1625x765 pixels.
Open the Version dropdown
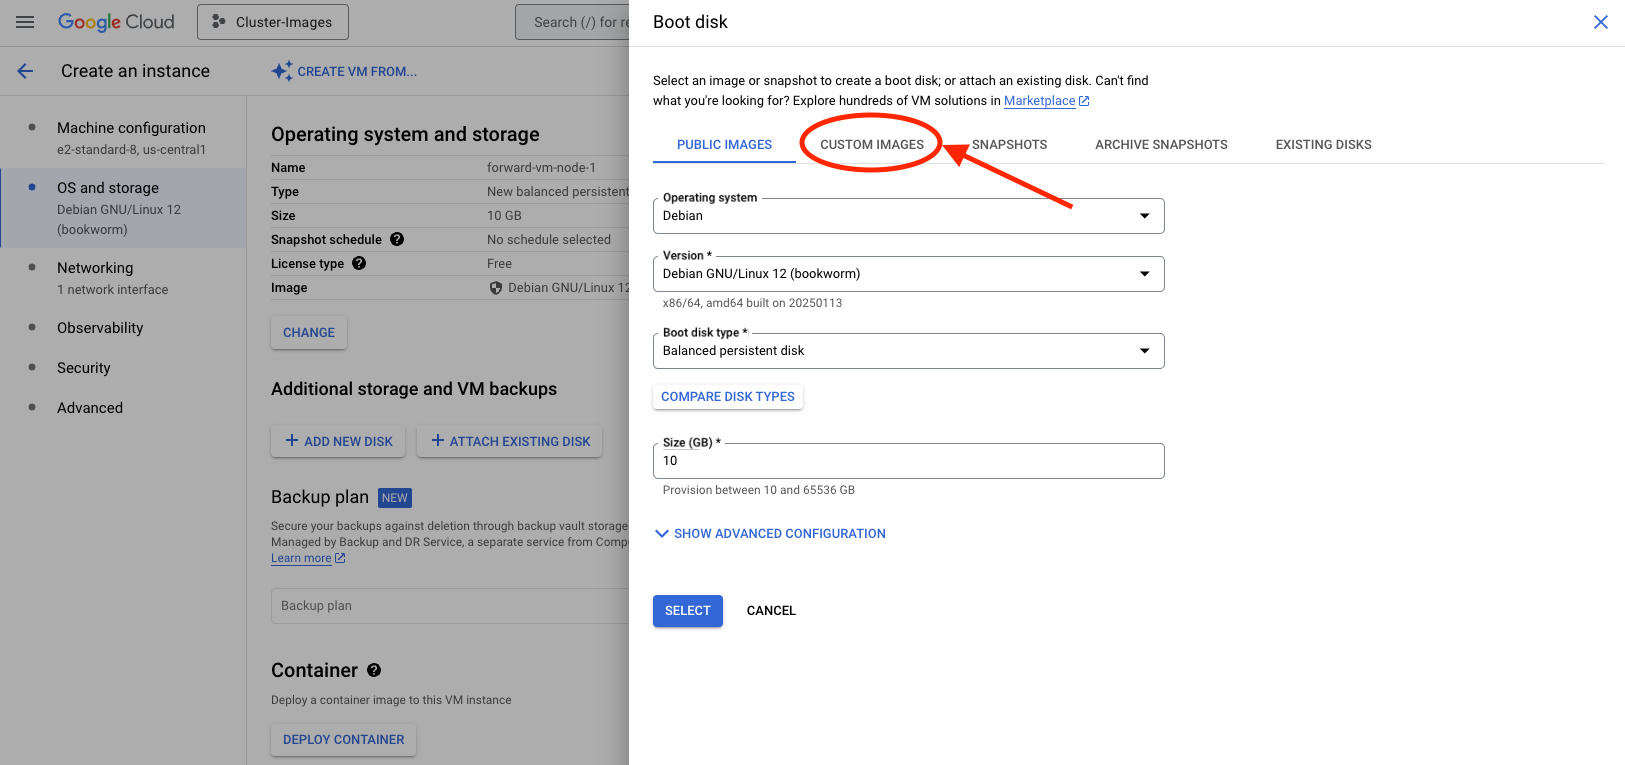[x=907, y=274]
